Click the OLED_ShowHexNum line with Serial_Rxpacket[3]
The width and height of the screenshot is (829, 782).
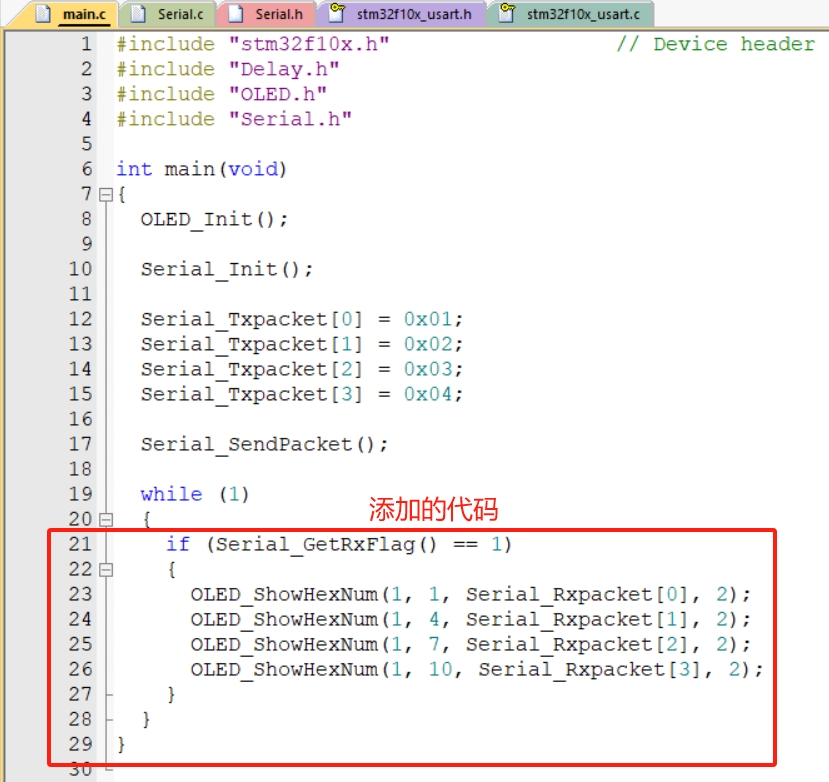point(477,670)
